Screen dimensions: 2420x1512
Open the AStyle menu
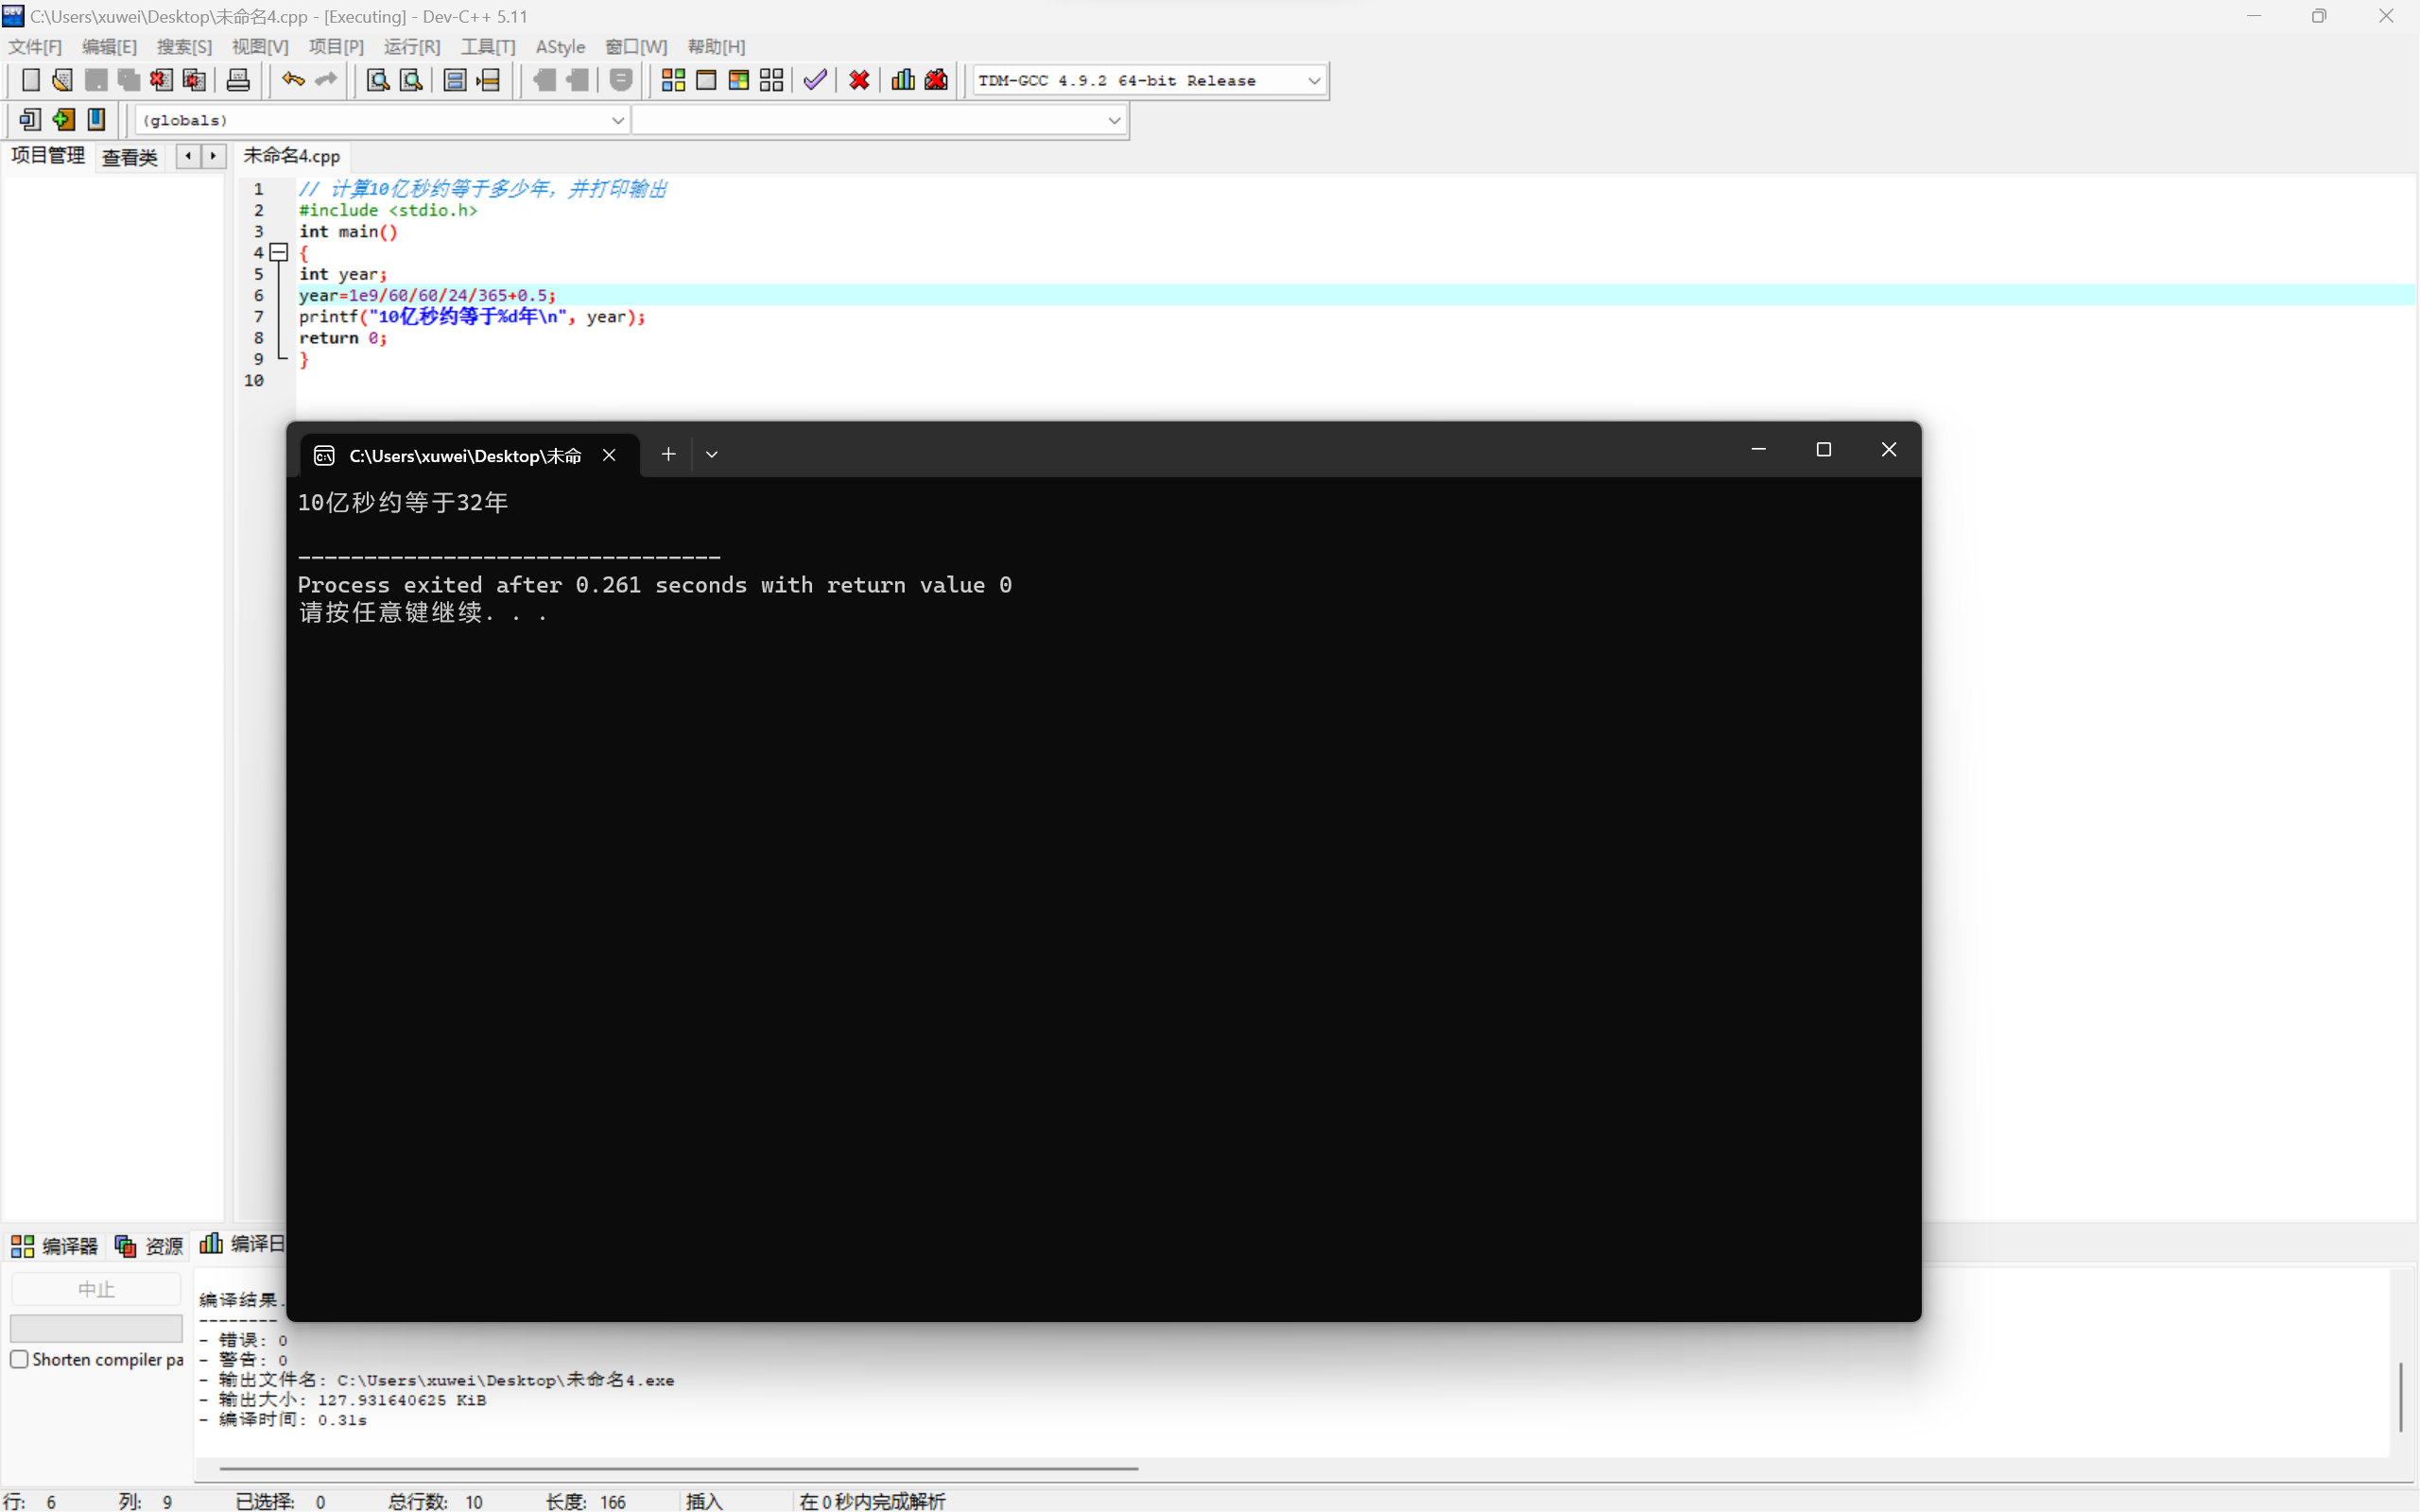(560, 47)
